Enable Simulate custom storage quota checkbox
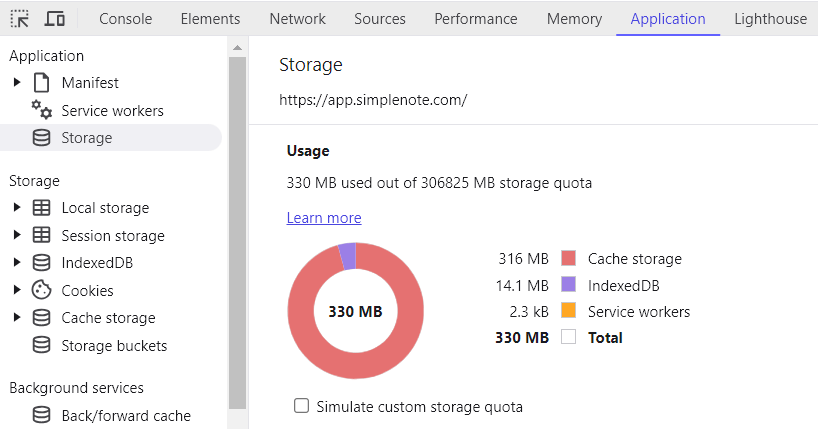 tap(301, 406)
